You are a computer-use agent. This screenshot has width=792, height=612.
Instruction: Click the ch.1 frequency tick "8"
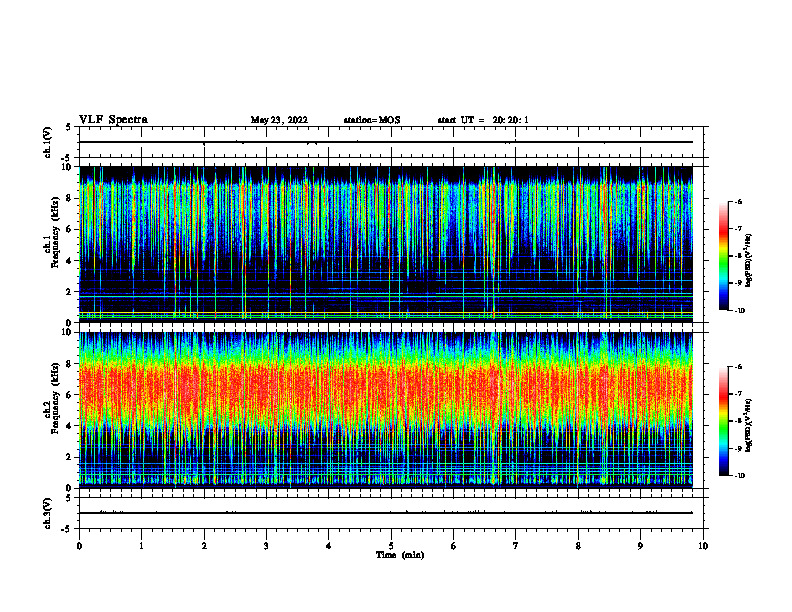[x=70, y=198]
